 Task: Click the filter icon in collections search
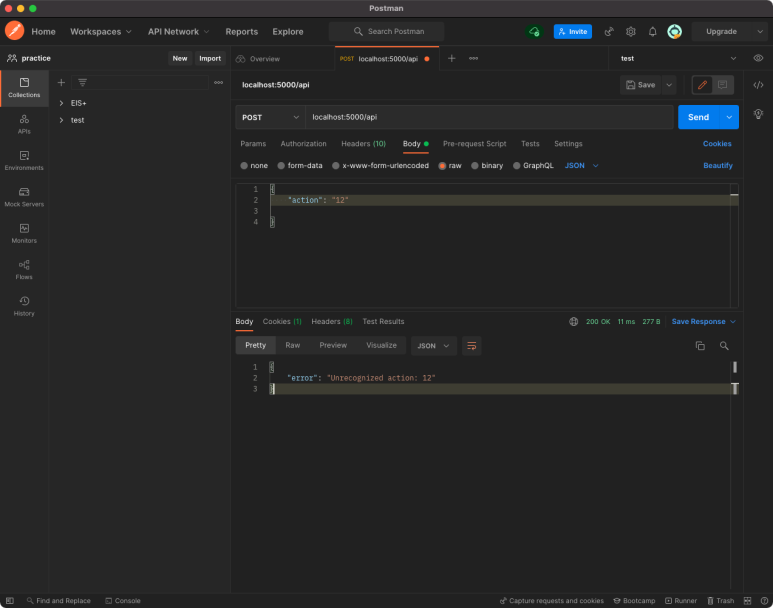tap(82, 82)
